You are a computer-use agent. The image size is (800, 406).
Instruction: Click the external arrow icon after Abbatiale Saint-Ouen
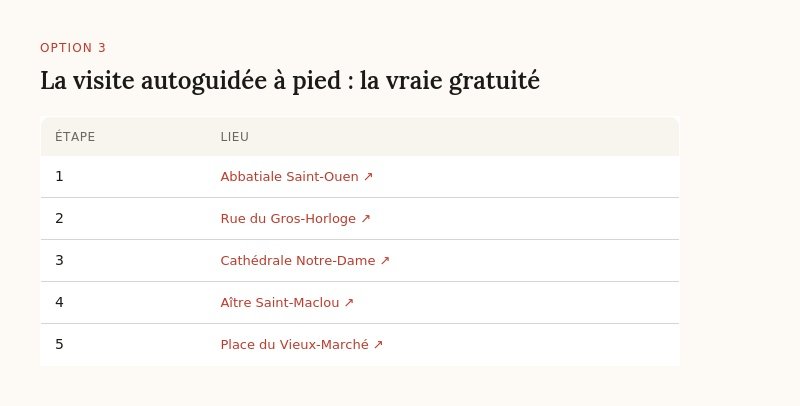(x=368, y=176)
